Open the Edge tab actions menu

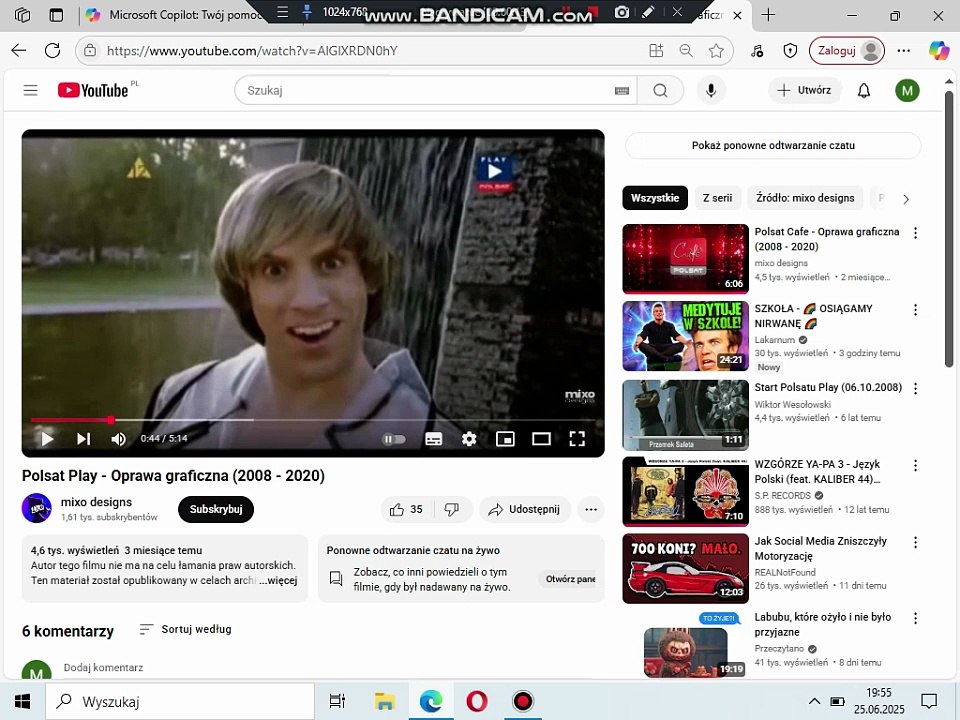[56, 15]
